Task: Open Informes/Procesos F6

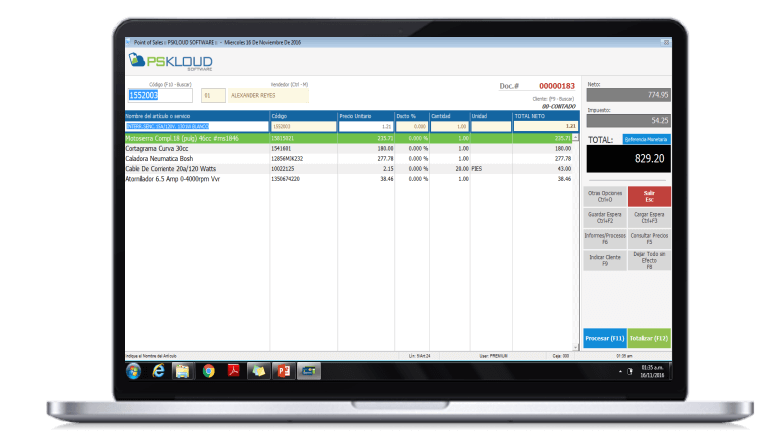Action: pyautogui.click(x=605, y=239)
